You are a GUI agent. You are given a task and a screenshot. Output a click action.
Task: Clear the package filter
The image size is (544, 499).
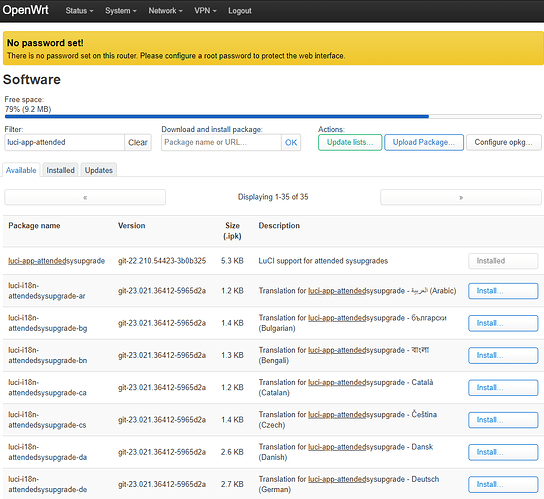coord(138,142)
